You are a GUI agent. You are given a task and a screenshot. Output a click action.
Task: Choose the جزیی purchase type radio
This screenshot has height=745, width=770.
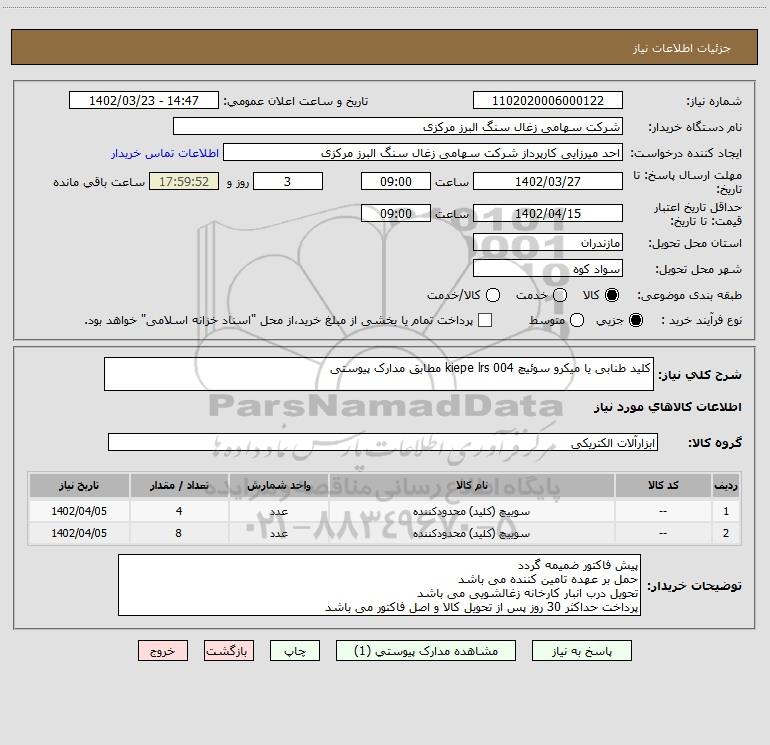click(x=635, y=320)
